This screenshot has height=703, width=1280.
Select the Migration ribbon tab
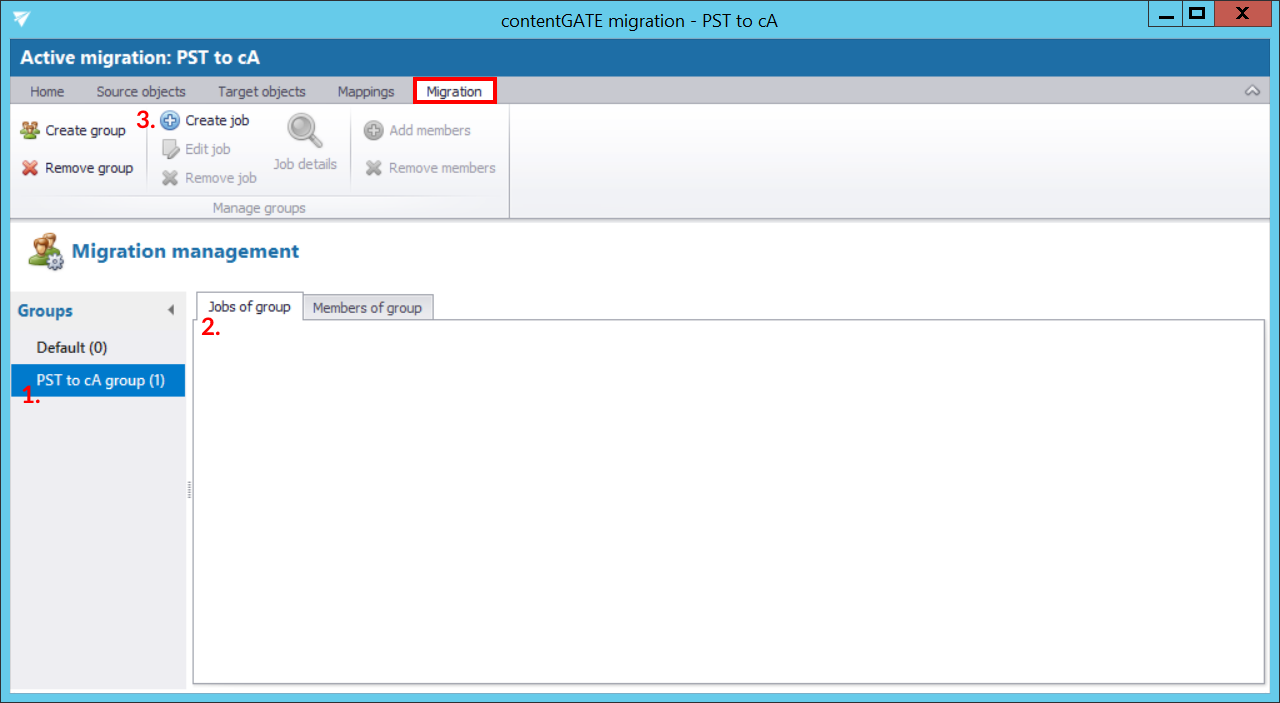[x=454, y=91]
